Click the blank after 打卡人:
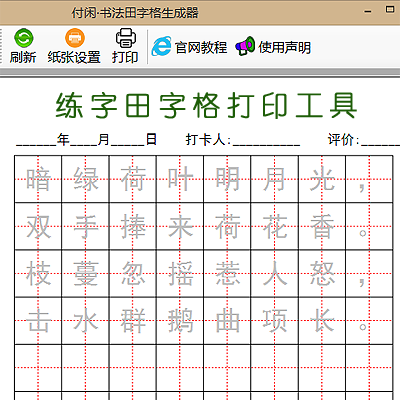This screenshot has width=400, height=400. [266, 145]
